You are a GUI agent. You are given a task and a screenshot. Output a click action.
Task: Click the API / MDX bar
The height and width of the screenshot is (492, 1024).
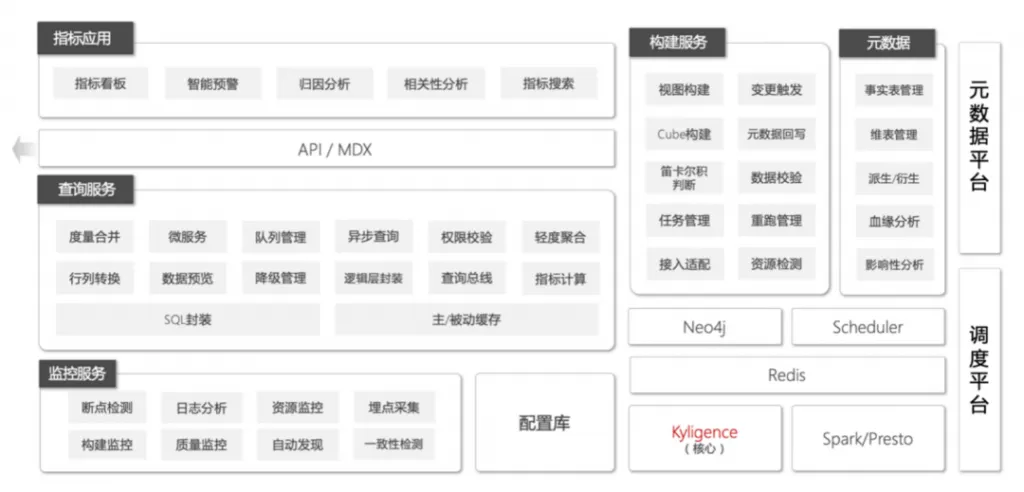(x=326, y=150)
